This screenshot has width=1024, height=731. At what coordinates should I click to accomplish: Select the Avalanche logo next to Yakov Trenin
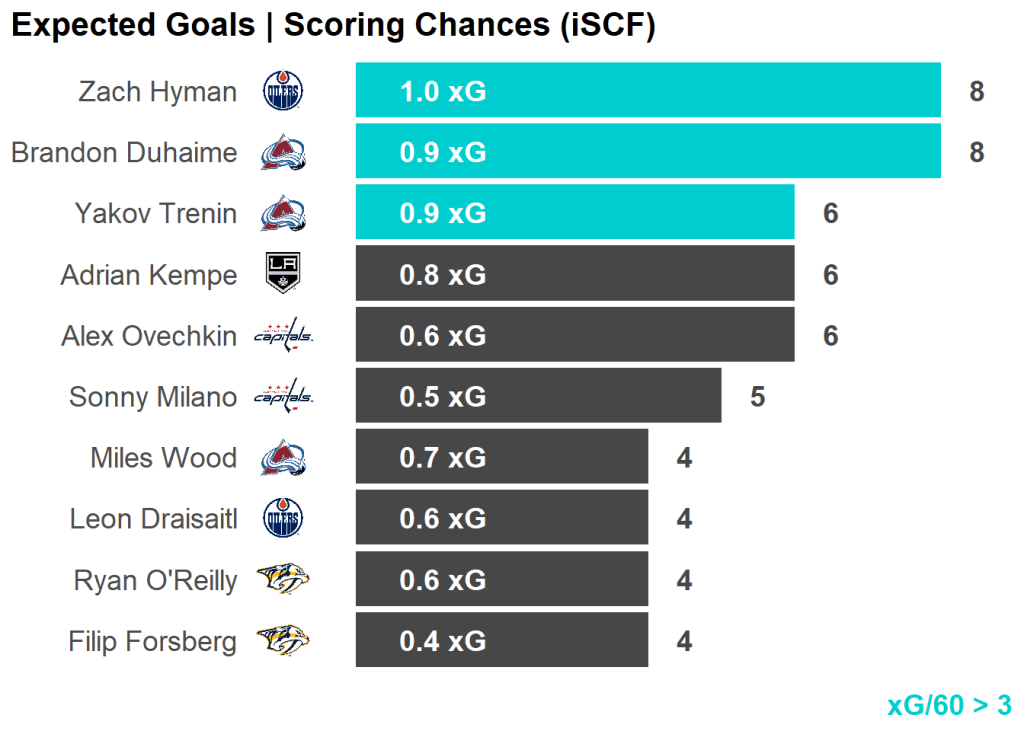tap(283, 214)
